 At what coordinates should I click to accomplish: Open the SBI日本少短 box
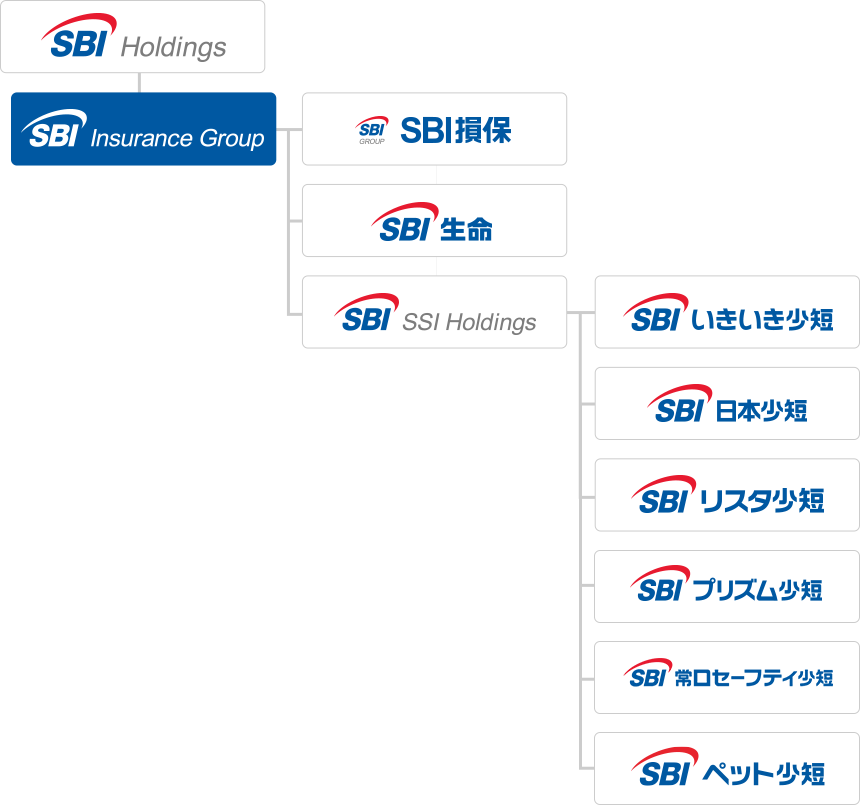point(727,404)
